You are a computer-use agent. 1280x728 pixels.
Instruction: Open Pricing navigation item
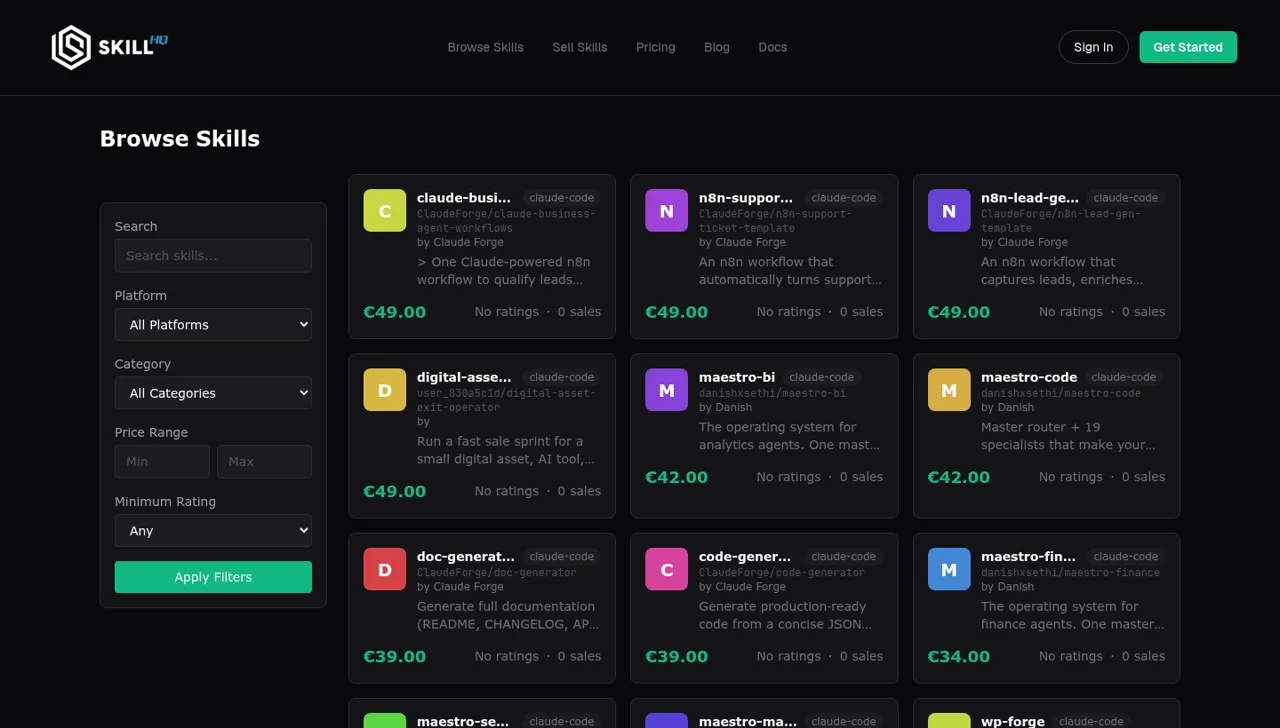(656, 47)
